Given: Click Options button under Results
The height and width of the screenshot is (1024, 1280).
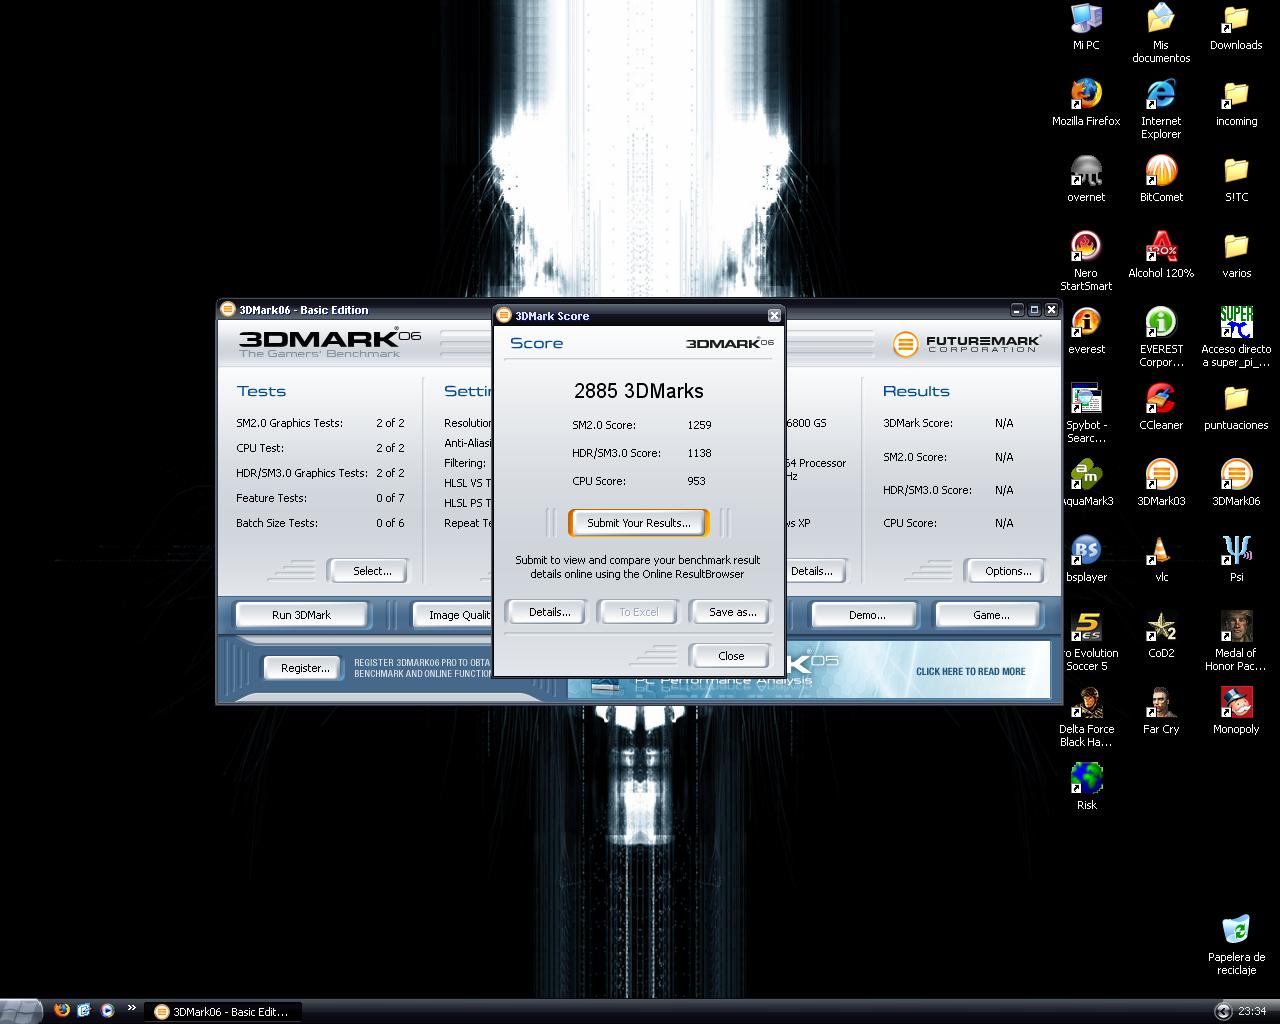Looking at the screenshot, I should (1007, 571).
